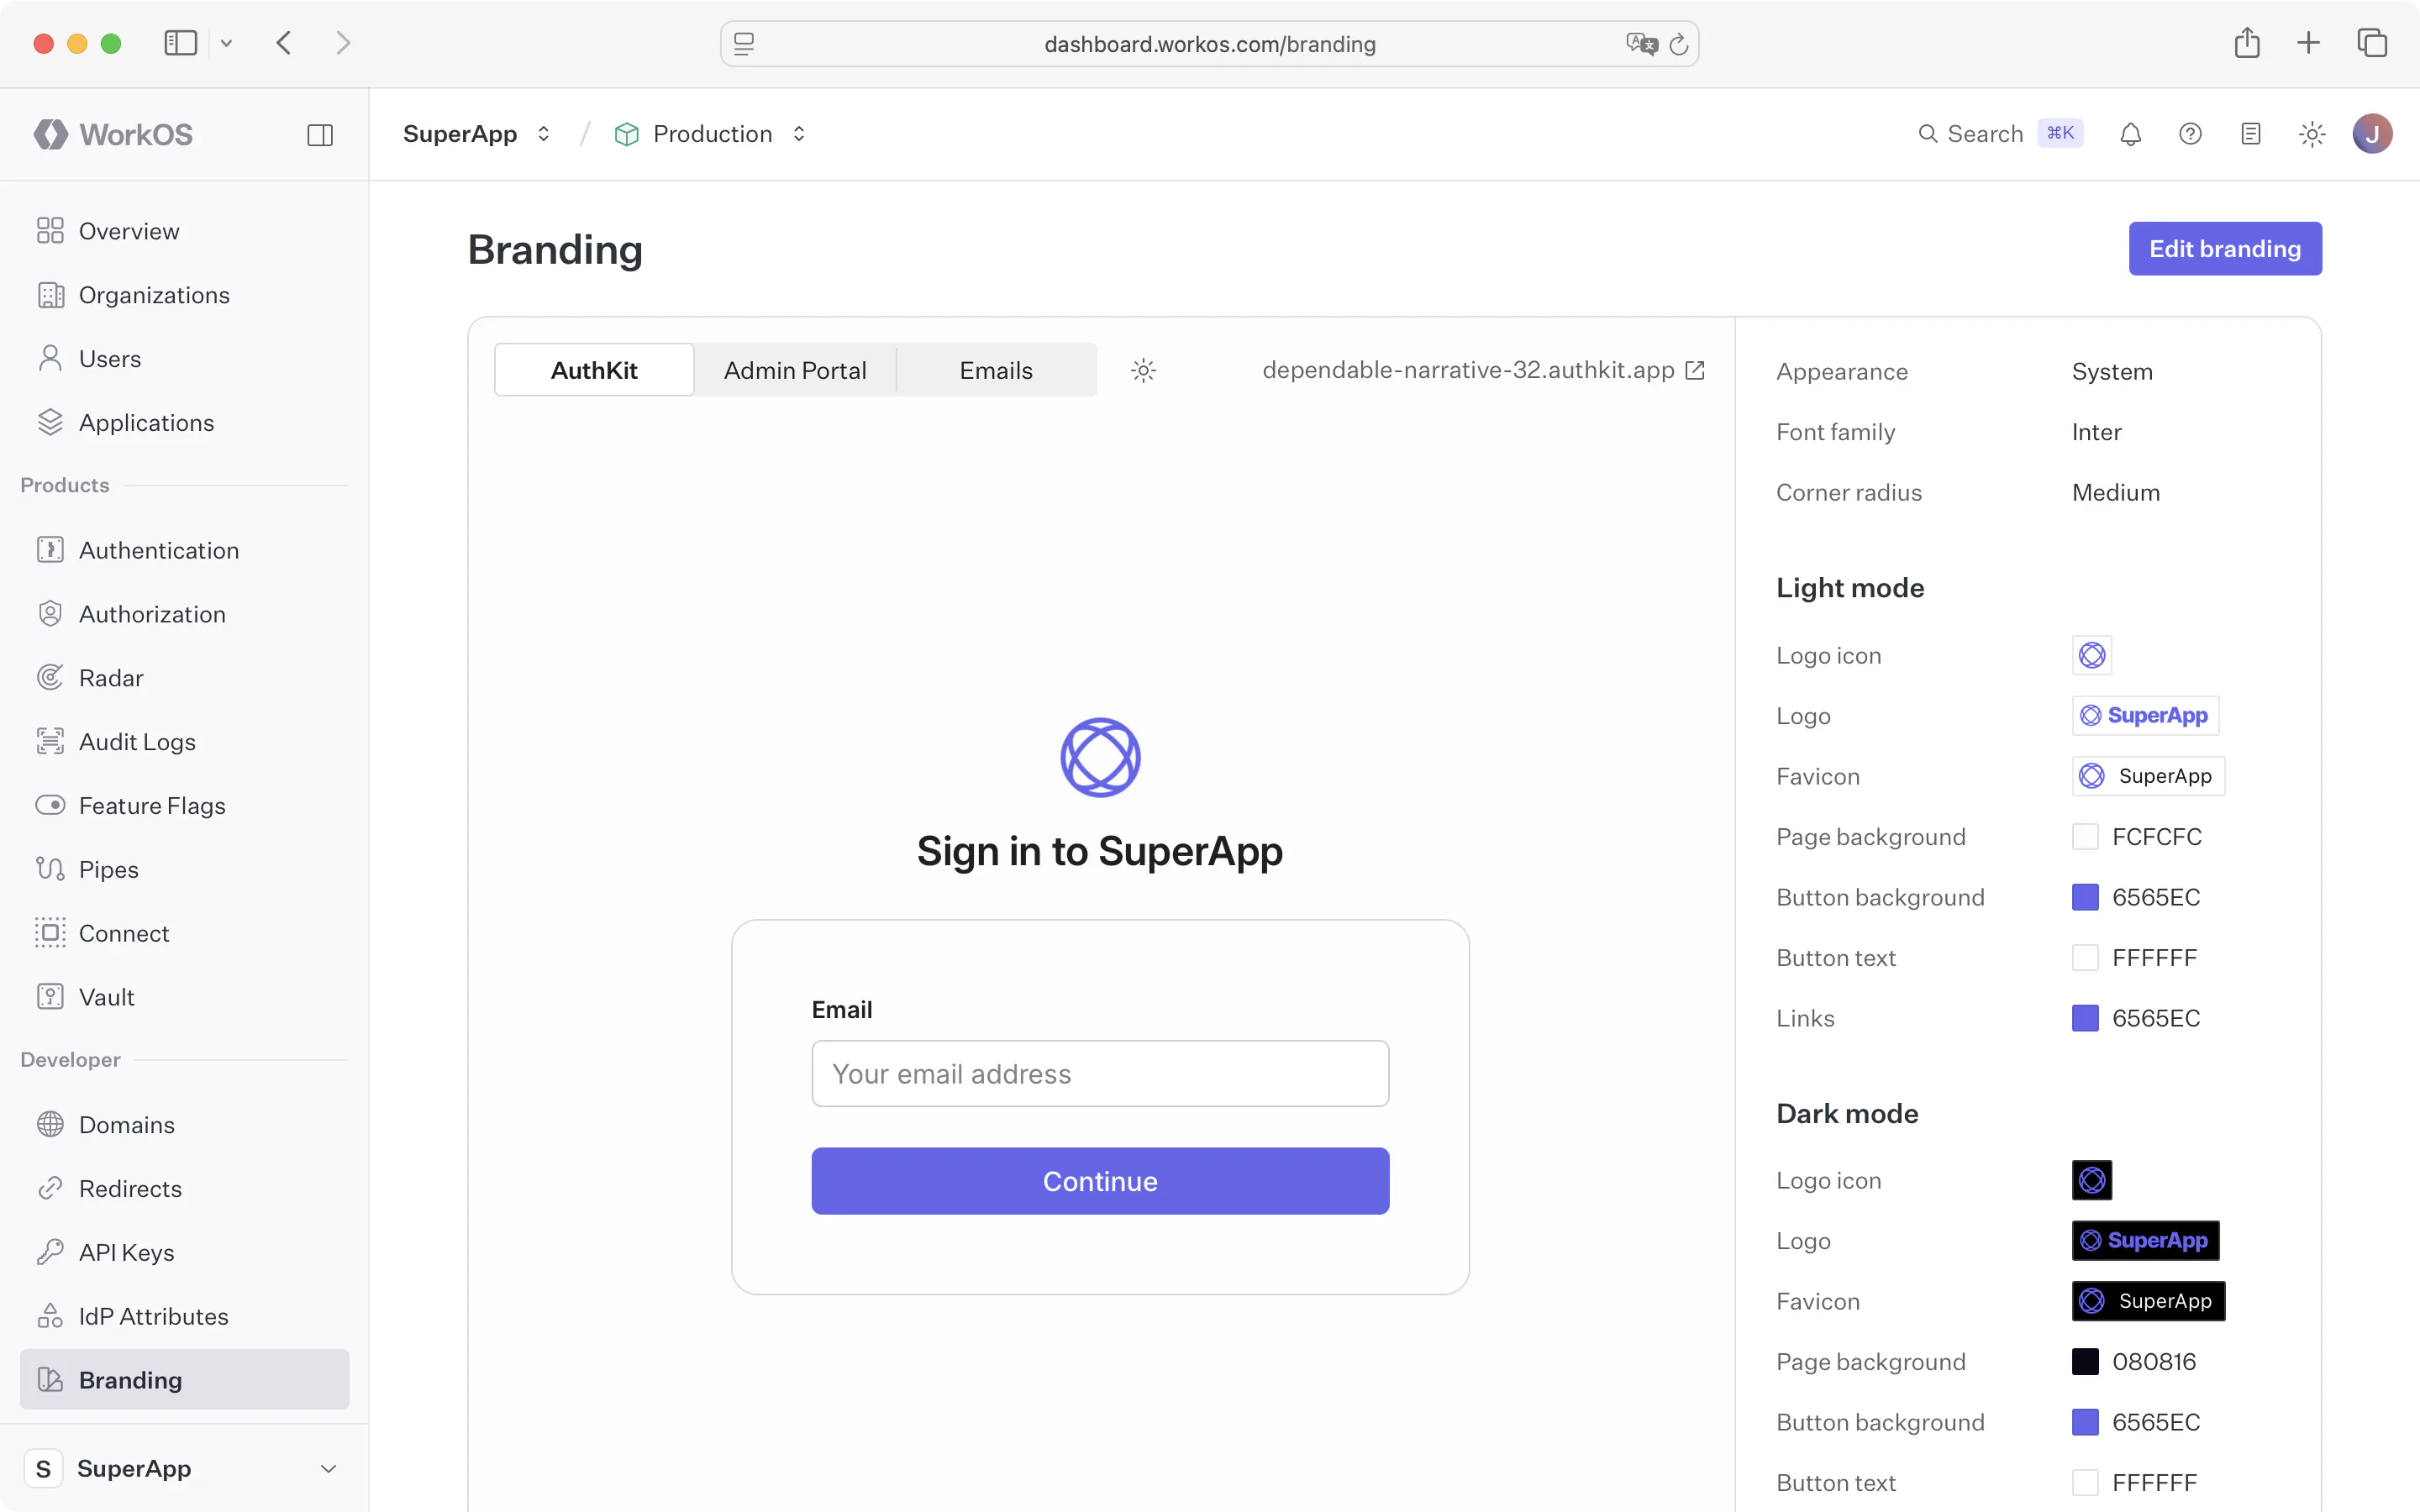Click the Links 6565EC color swatch
The height and width of the screenshot is (1512, 2420).
pyautogui.click(x=2085, y=1018)
